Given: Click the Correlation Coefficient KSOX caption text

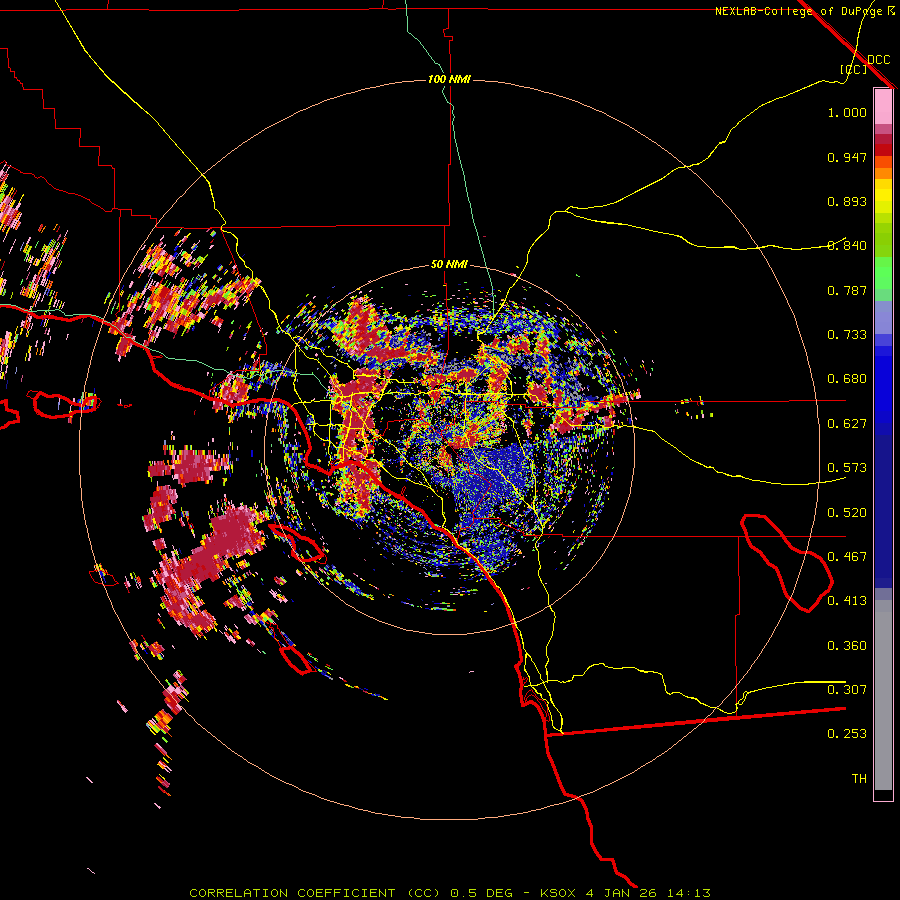Looking at the screenshot, I should [x=450, y=893].
